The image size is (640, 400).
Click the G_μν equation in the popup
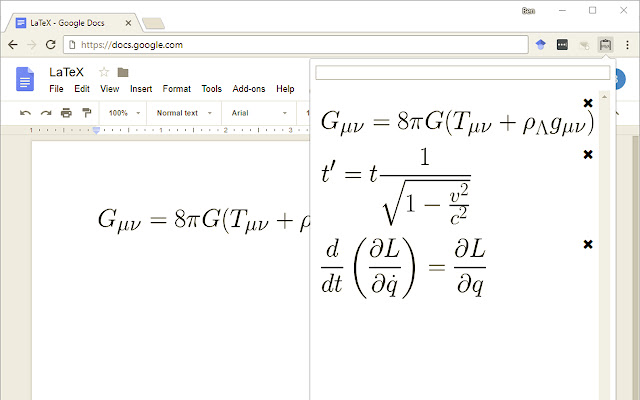pos(458,122)
